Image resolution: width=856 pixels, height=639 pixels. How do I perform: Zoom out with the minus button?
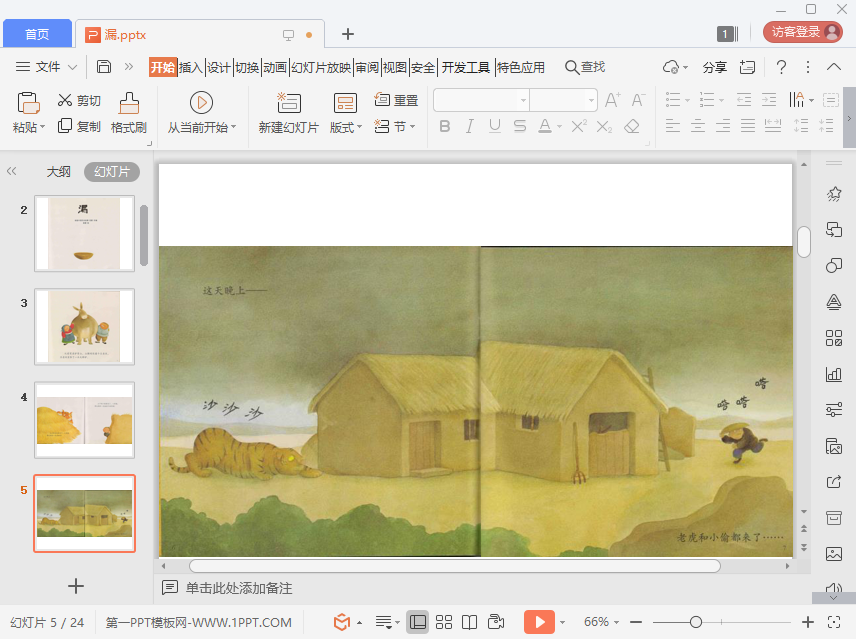pyautogui.click(x=636, y=622)
